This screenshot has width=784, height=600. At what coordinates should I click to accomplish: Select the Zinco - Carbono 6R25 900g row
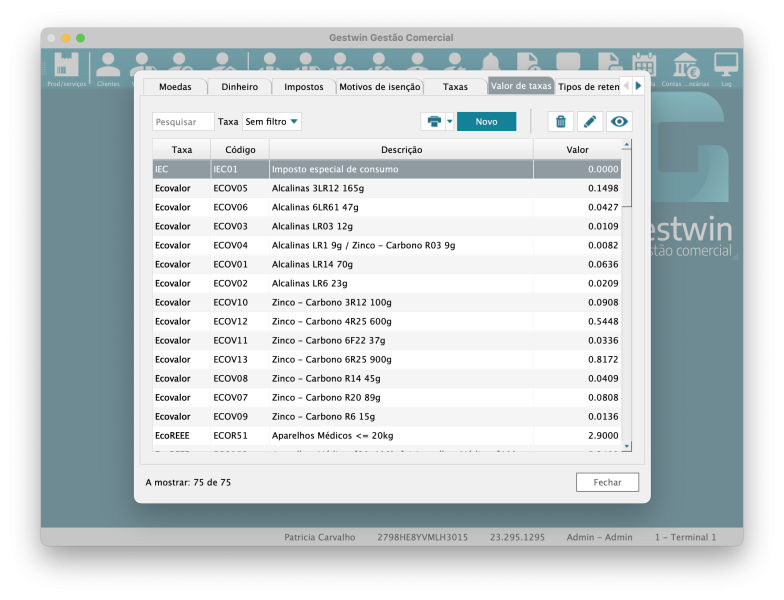pyautogui.click(x=386, y=360)
